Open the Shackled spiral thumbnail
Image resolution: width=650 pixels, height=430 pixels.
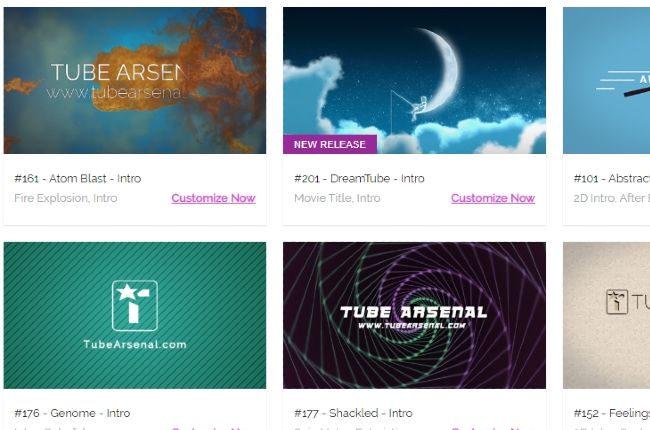coord(414,315)
